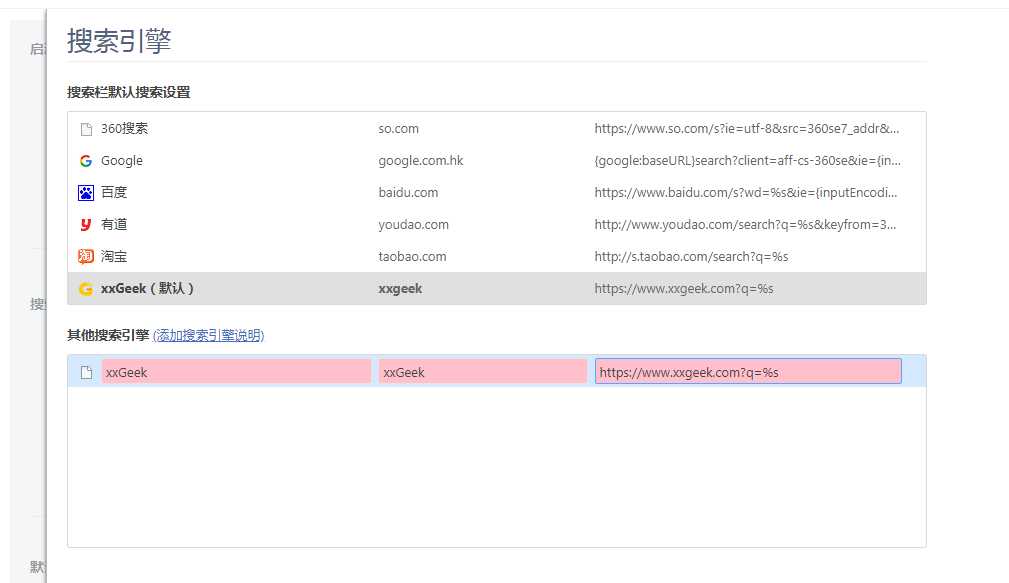Viewport: 1009px width, 583px height.
Task: Focus the xxGeek keyword input field
Action: (483, 372)
